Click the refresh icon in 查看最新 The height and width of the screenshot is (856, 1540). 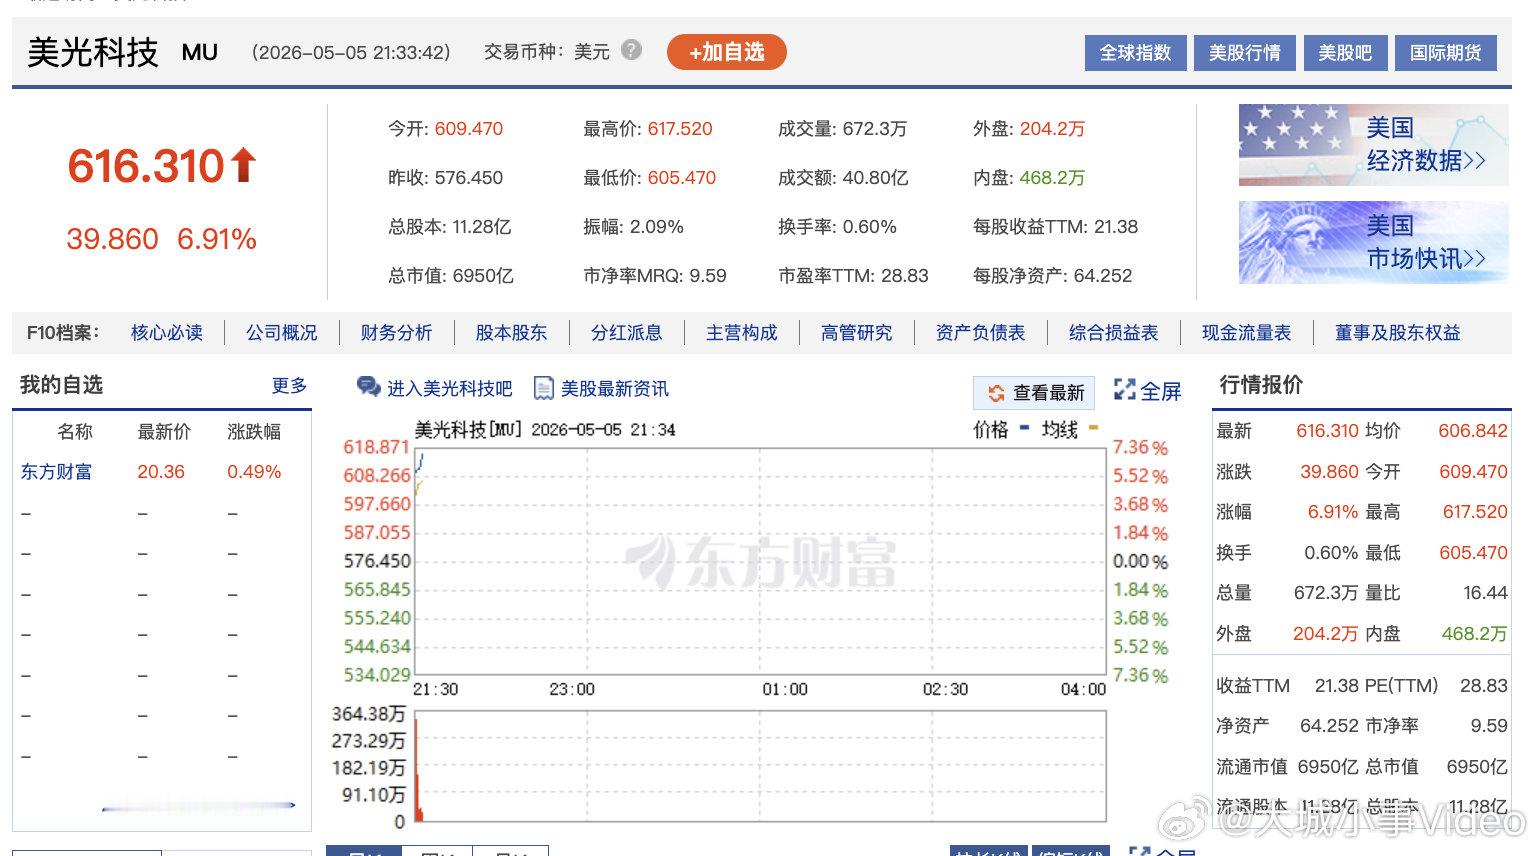point(995,393)
